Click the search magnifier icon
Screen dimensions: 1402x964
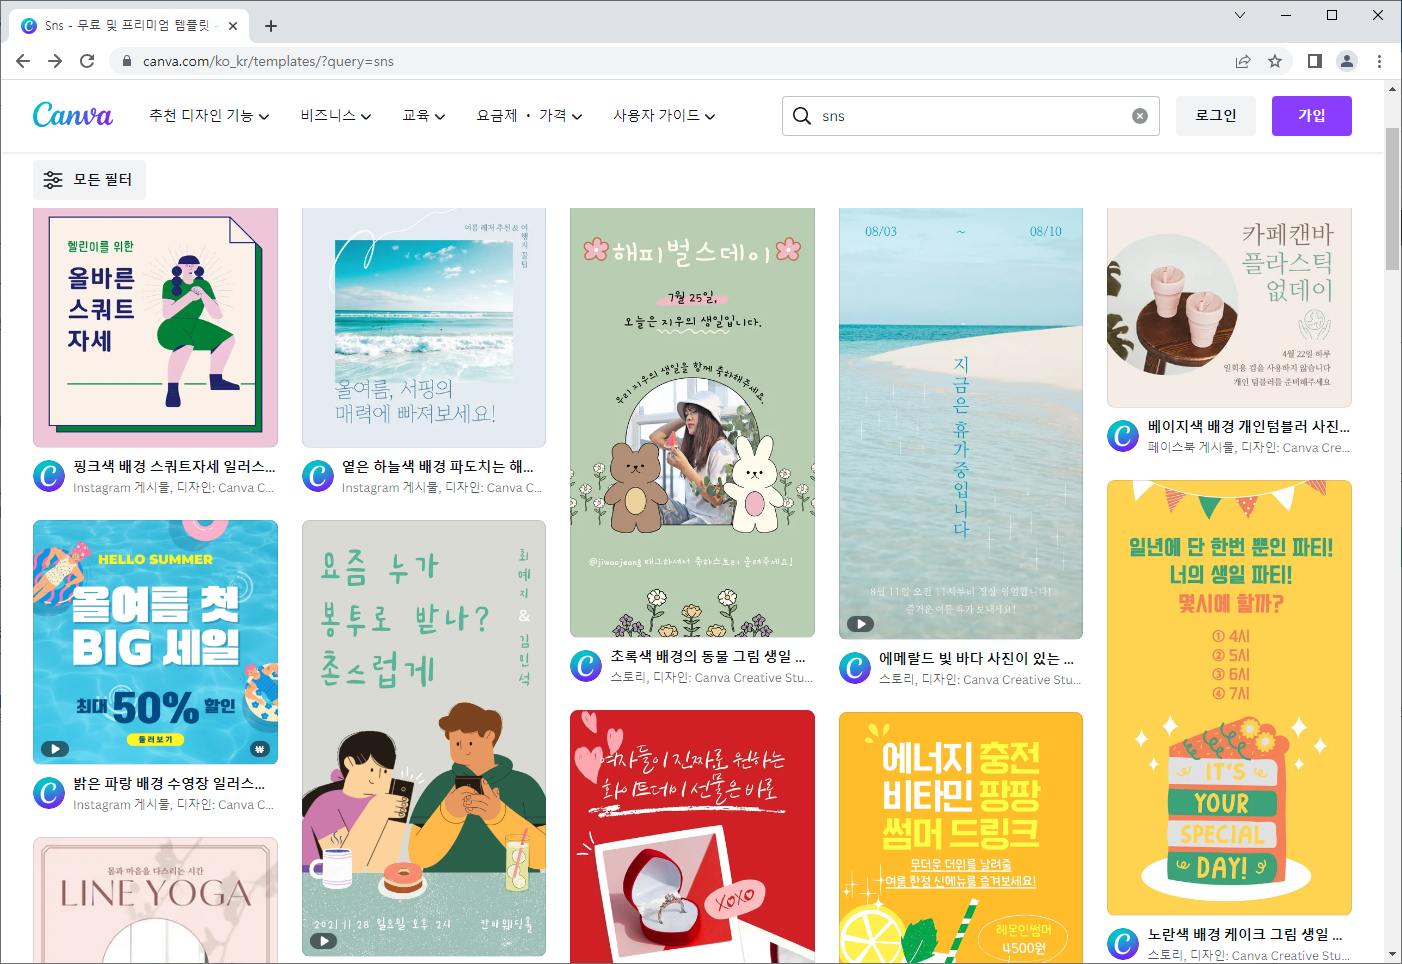[x=802, y=116]
